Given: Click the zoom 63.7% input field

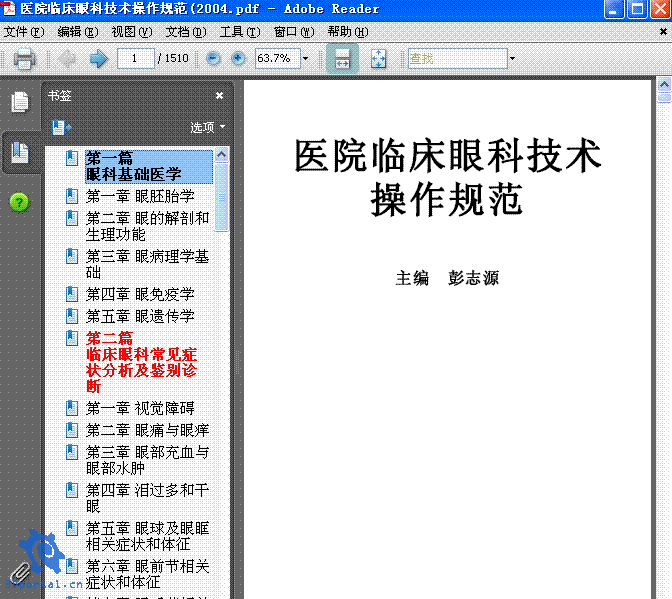Looking at the screenshot, I should coord(277,58).
